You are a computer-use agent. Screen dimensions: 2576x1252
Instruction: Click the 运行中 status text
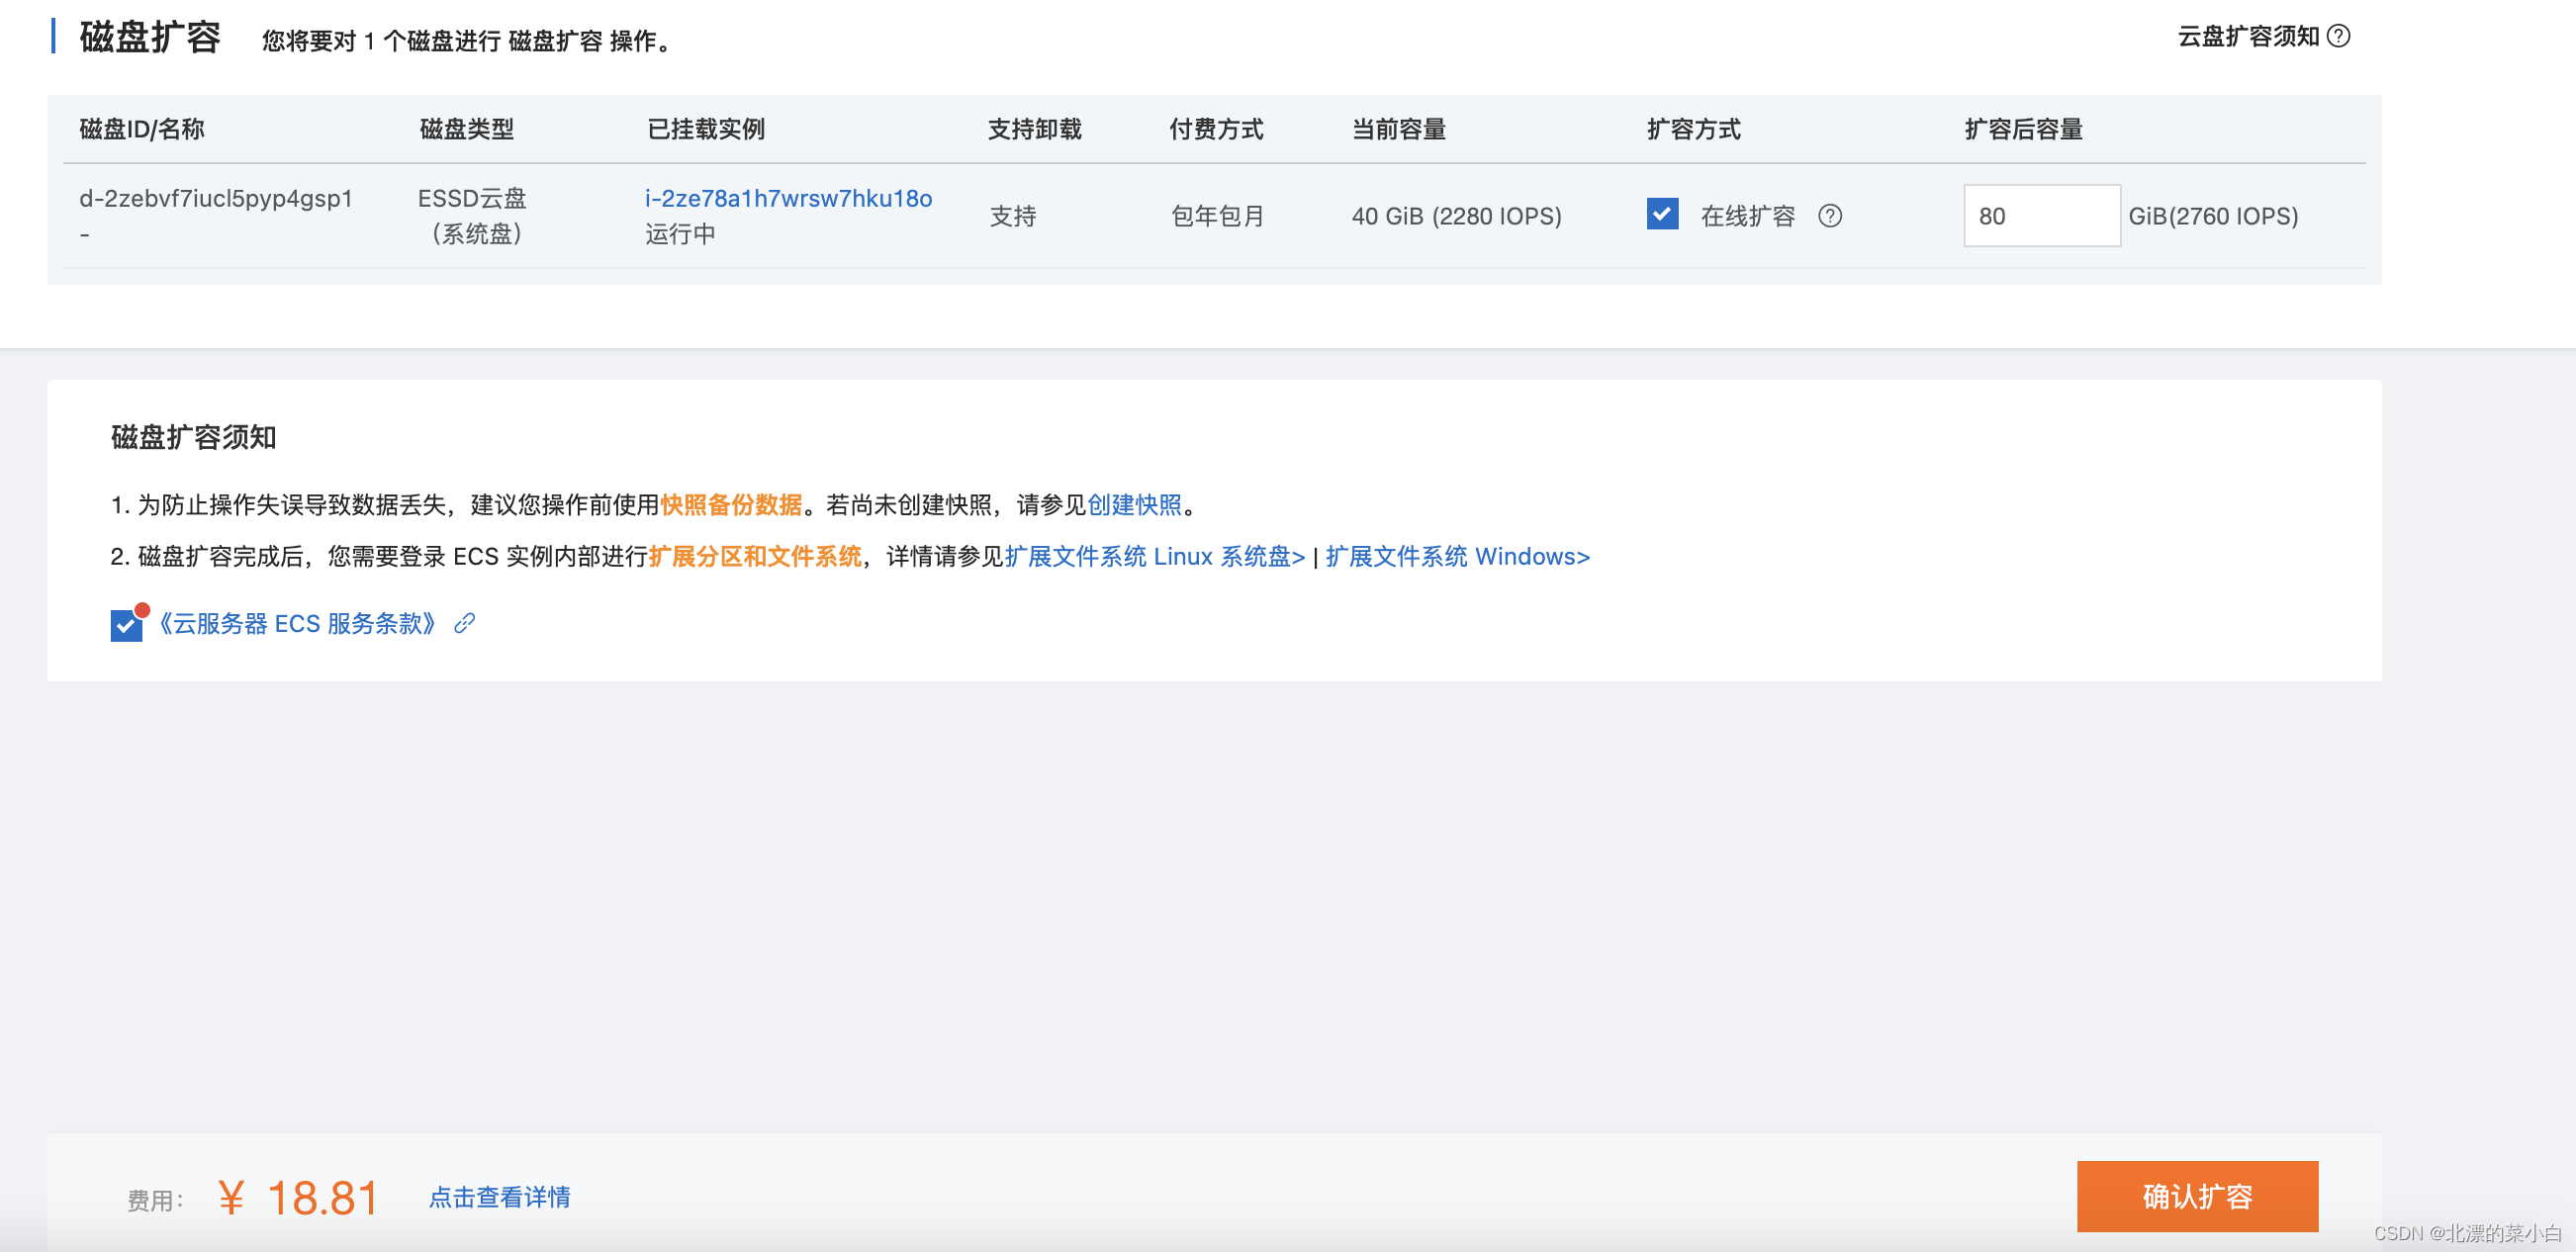pyautogui.click(x=680, y=234)
